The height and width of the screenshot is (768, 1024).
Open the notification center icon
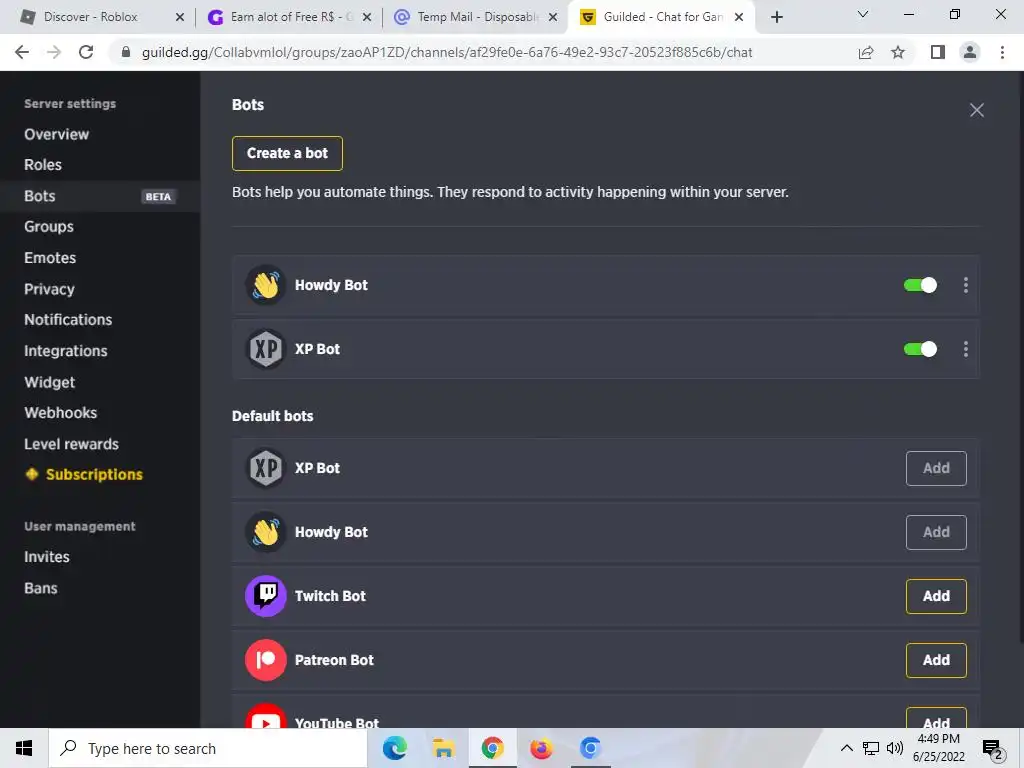[993, 749]
